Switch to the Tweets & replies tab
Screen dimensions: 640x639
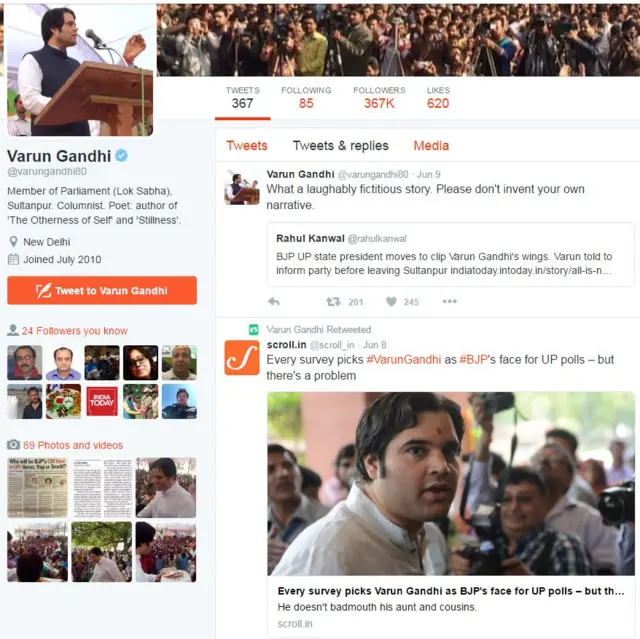(340, 146)
